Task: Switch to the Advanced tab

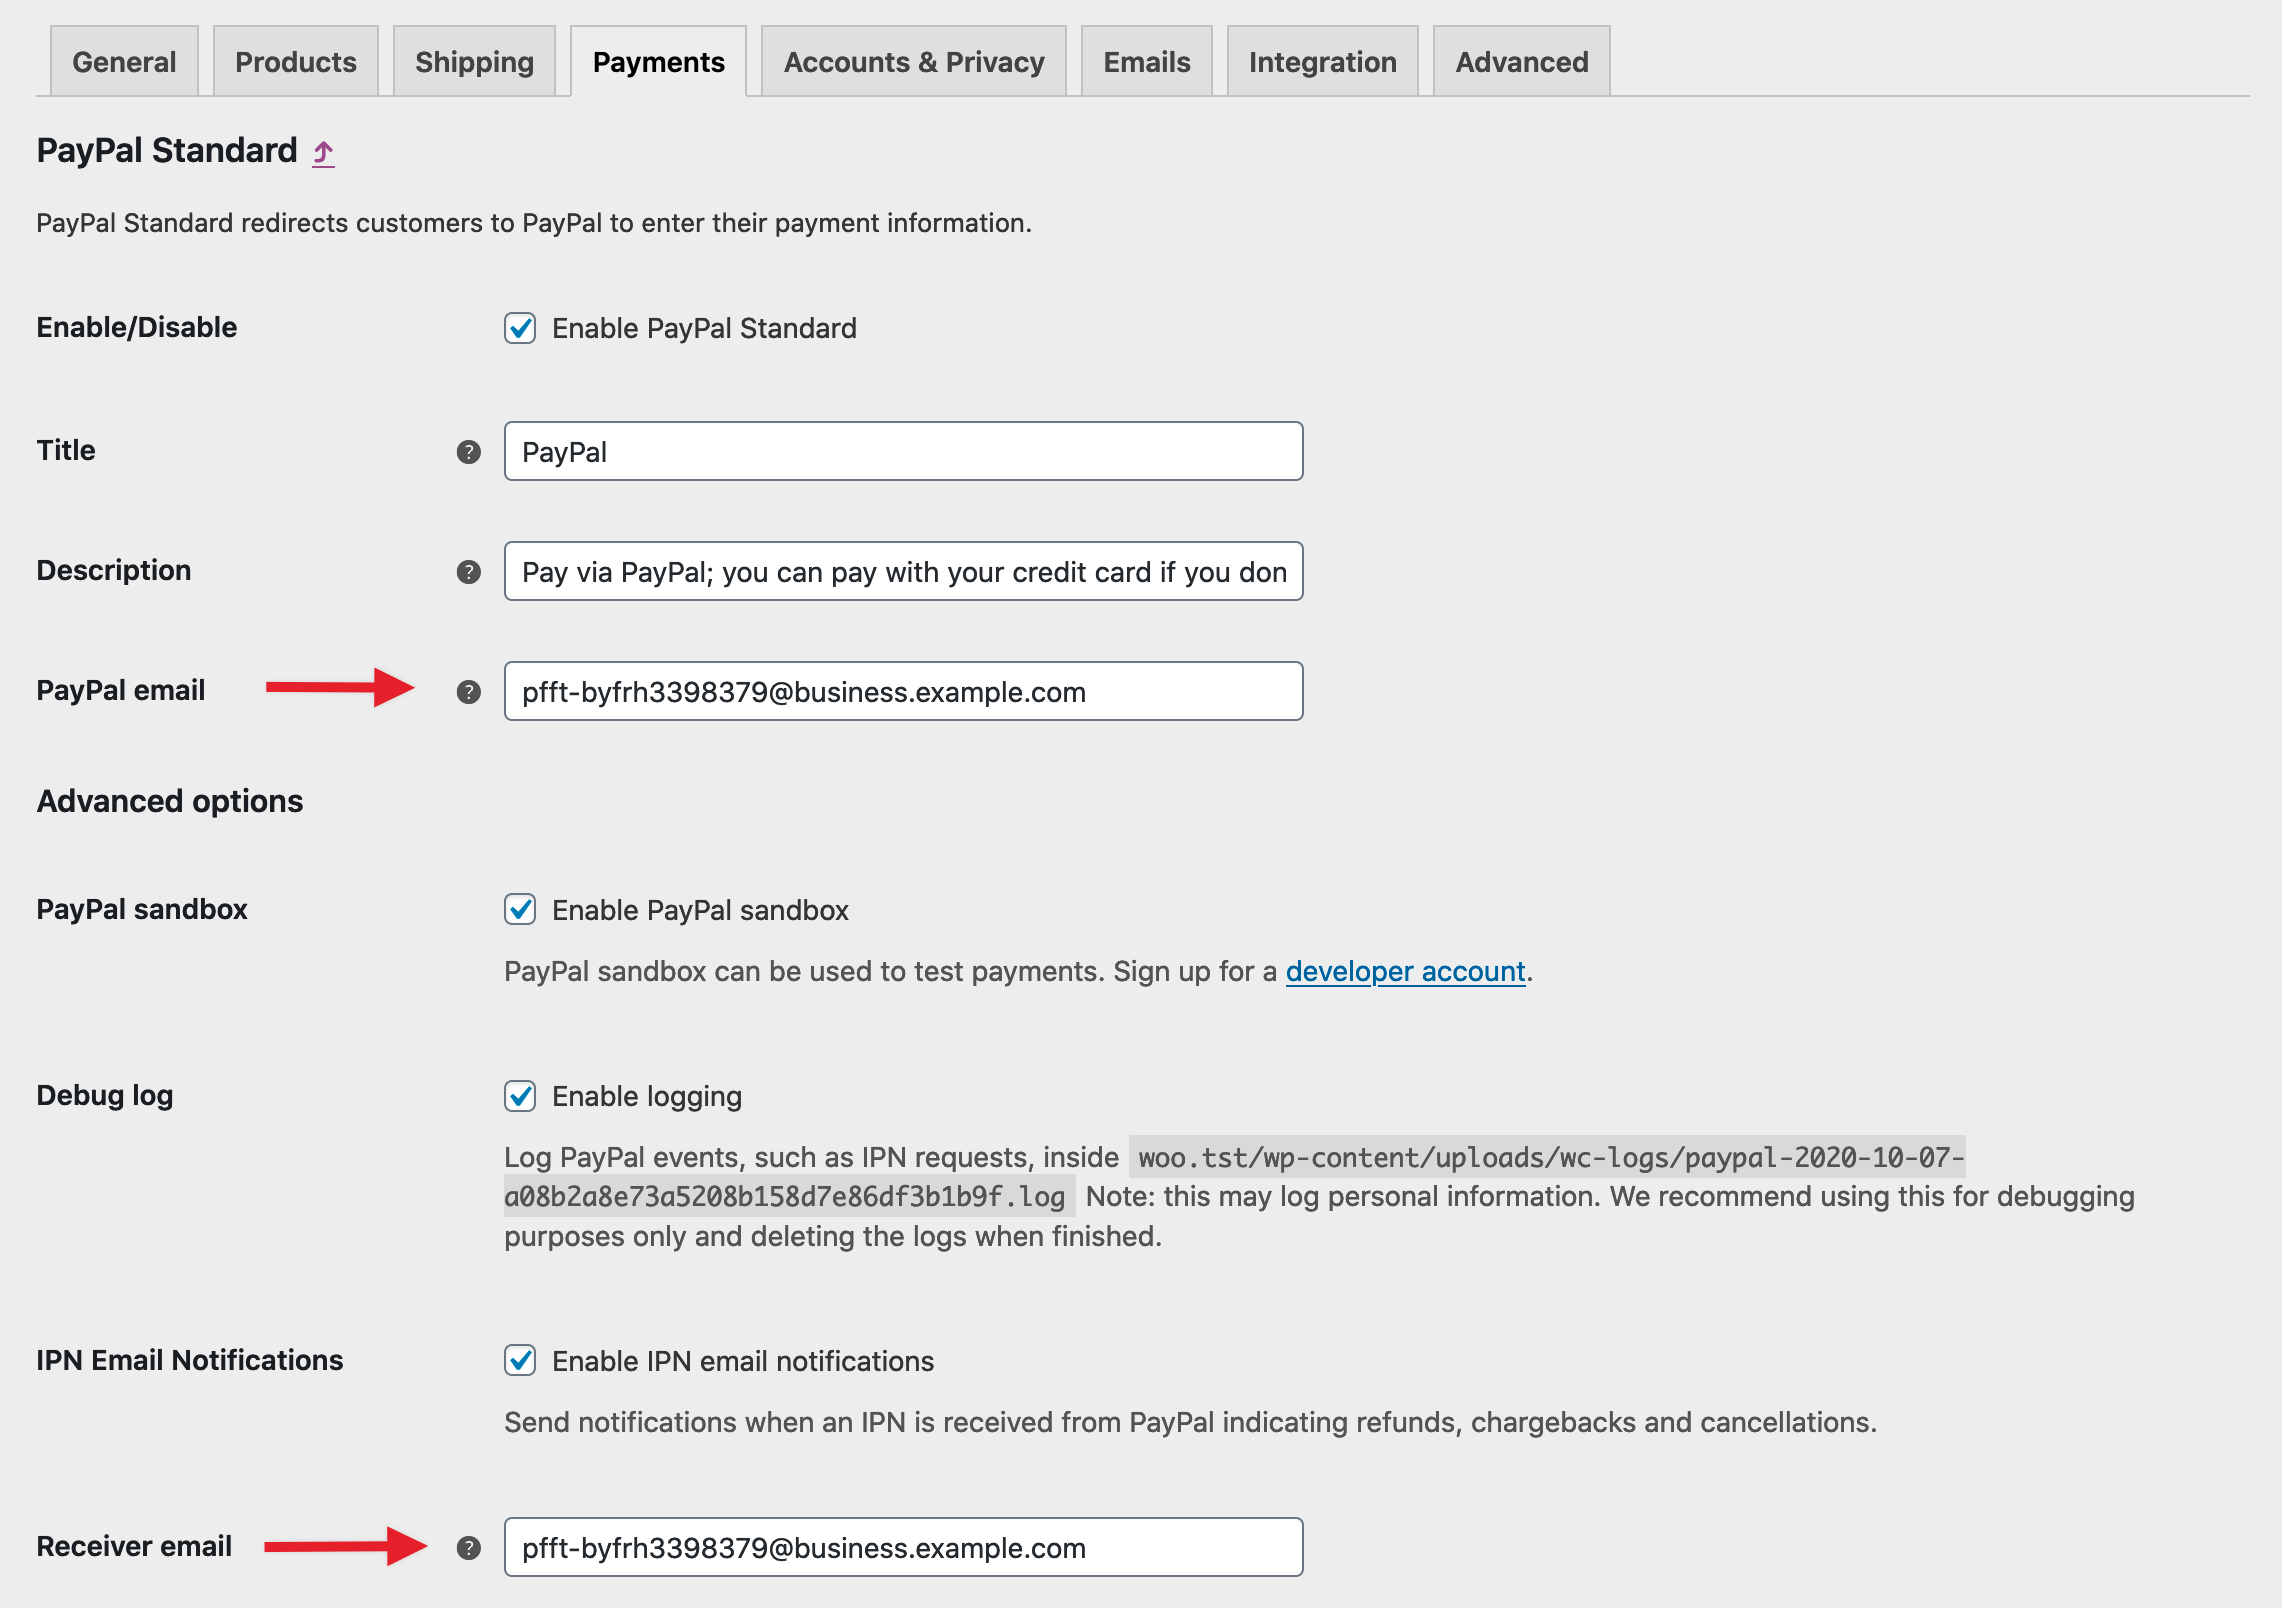Action: point(1521,61)
